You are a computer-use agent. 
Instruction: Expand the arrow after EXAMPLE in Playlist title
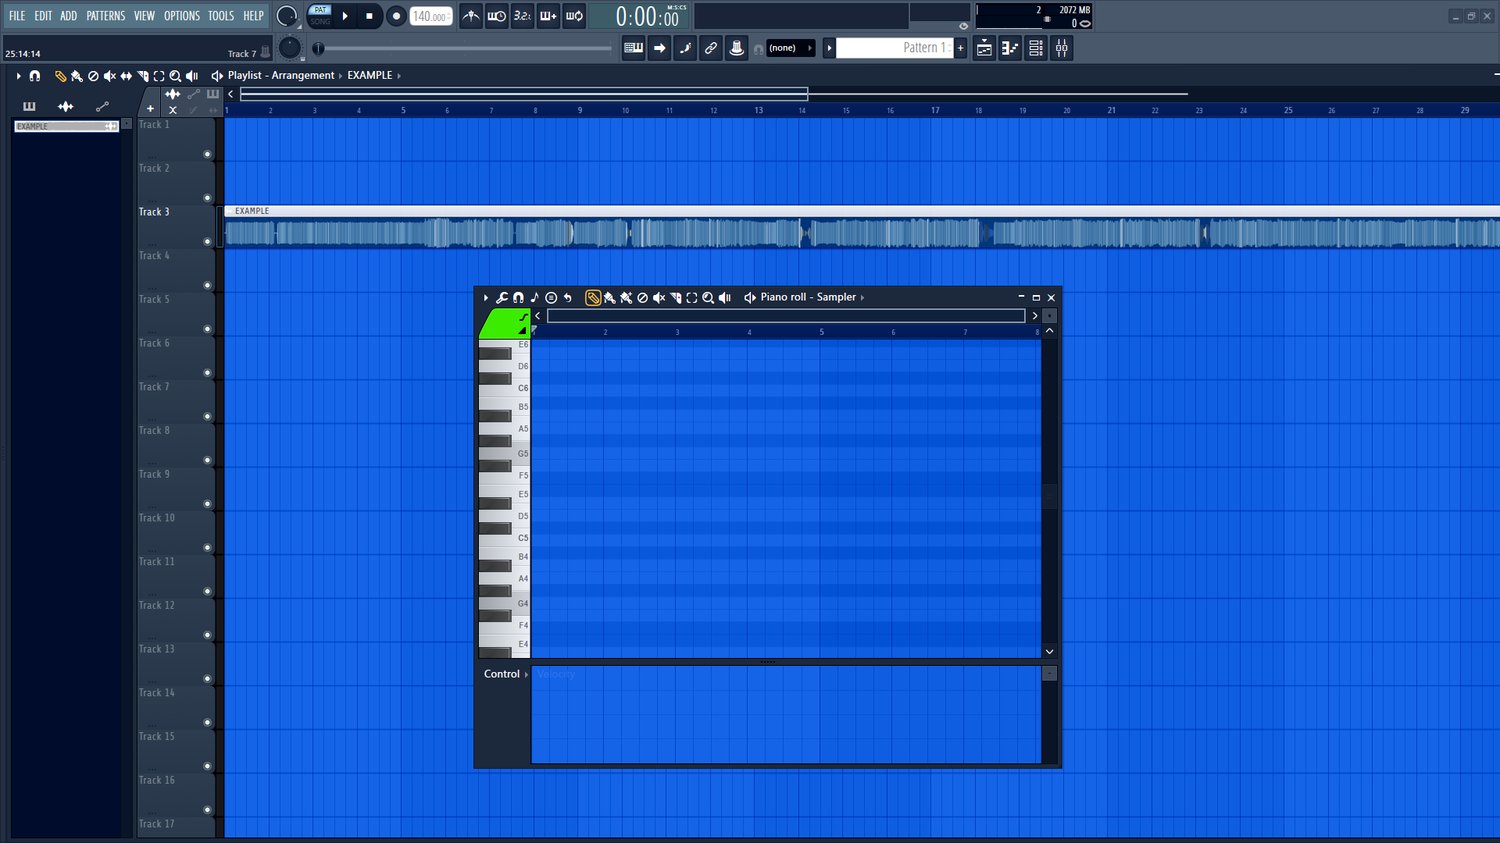(399, 76)
